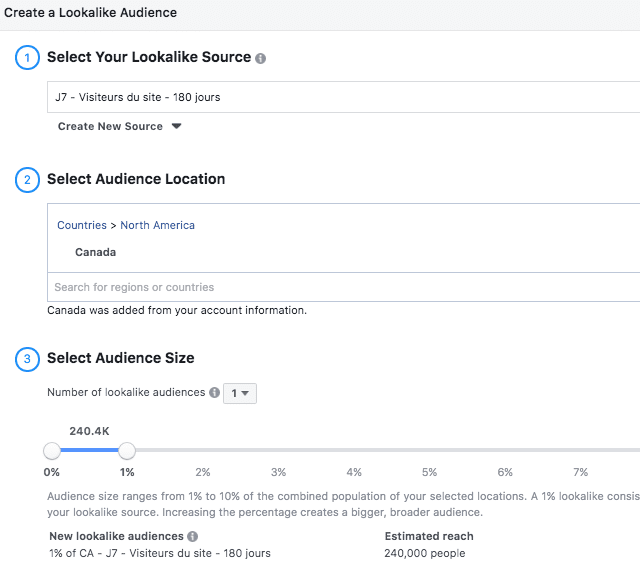Click the 3% mark on audience size slider
The width and height of the screenshot is (640, 567).
point(278,450)
